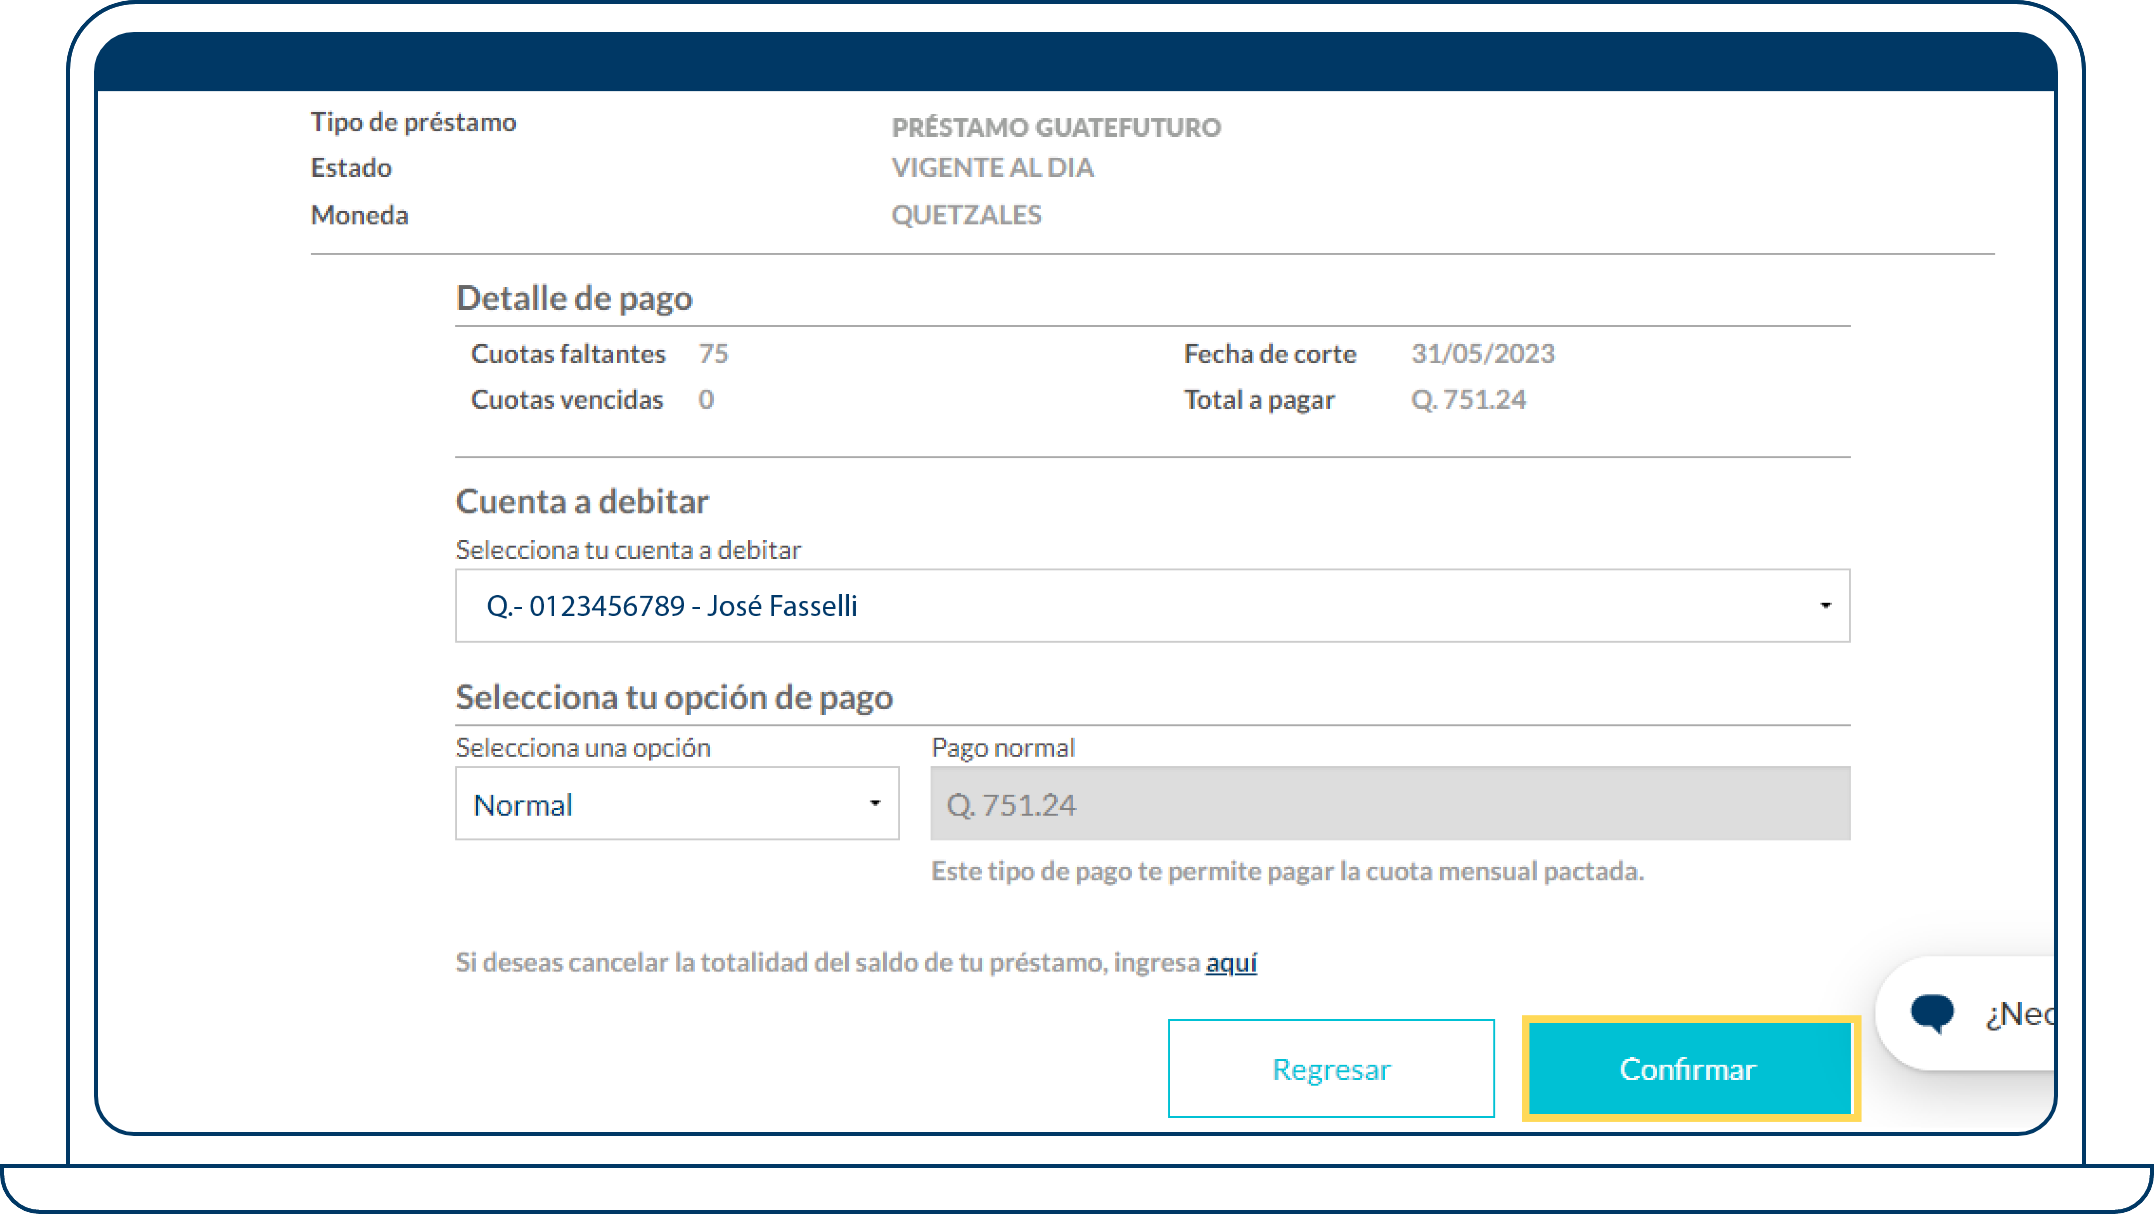Expand the Normal payment option arrow
Screen dimensions: 2154x1214
coord(875,804)
